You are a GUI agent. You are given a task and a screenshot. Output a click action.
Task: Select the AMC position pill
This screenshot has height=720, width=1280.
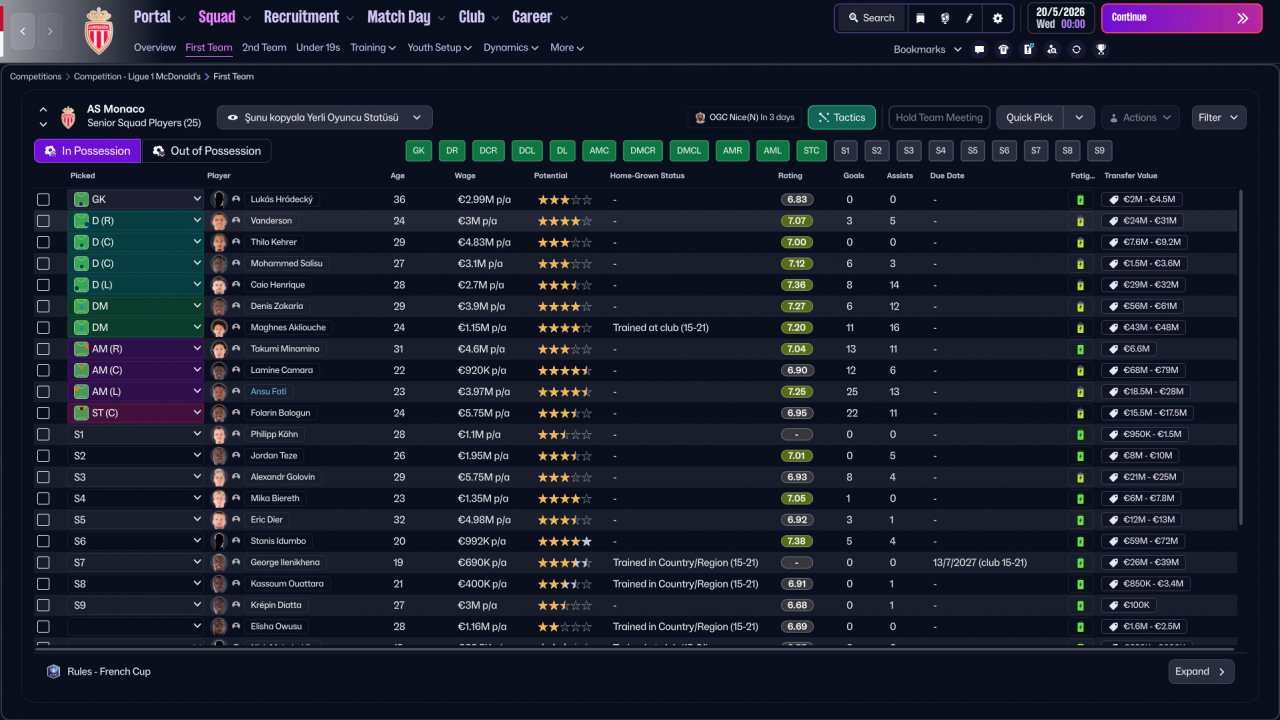coord(599,151)
